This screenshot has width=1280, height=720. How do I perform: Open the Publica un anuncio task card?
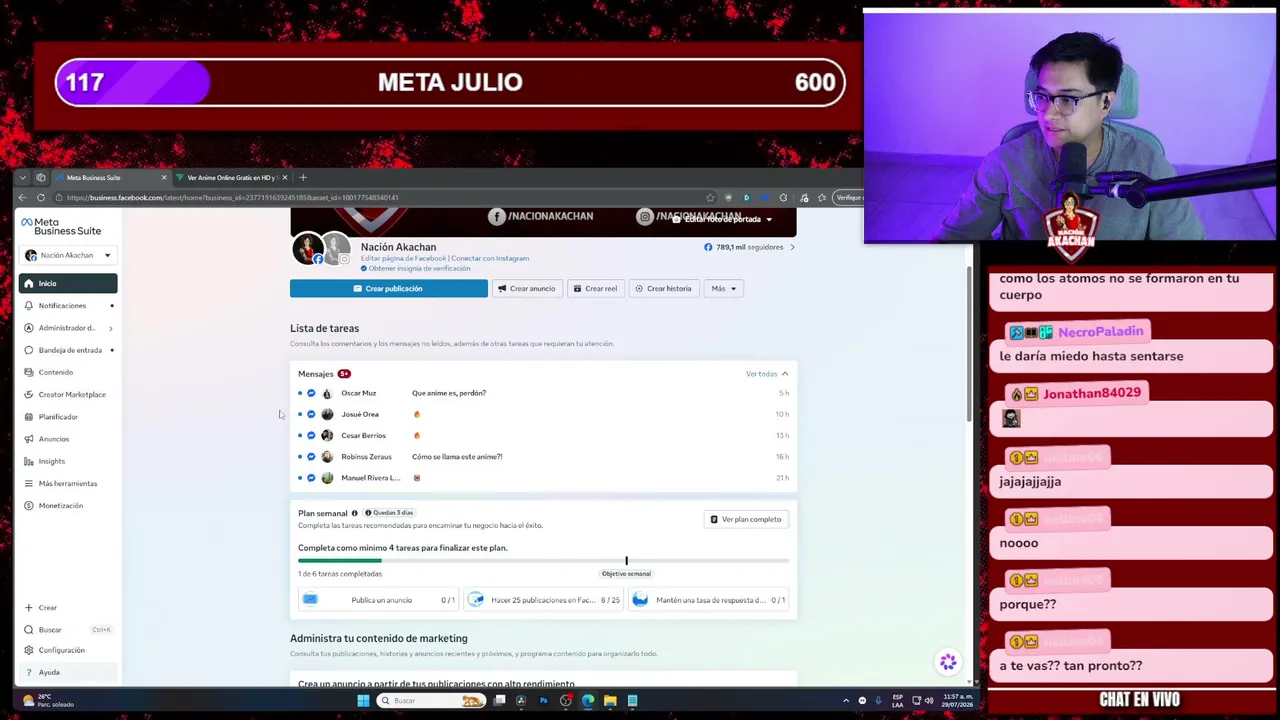click(378, 600)
